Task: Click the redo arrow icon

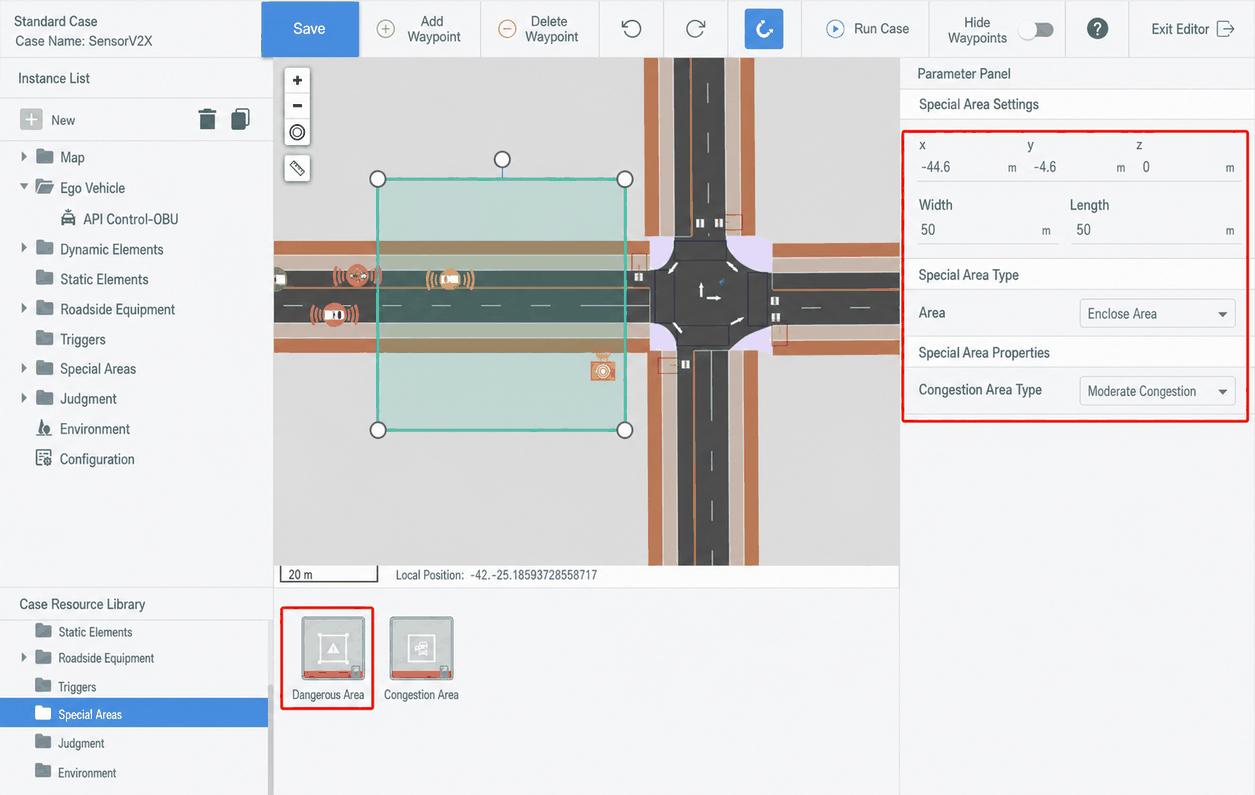Action: (x=696, y=29)
